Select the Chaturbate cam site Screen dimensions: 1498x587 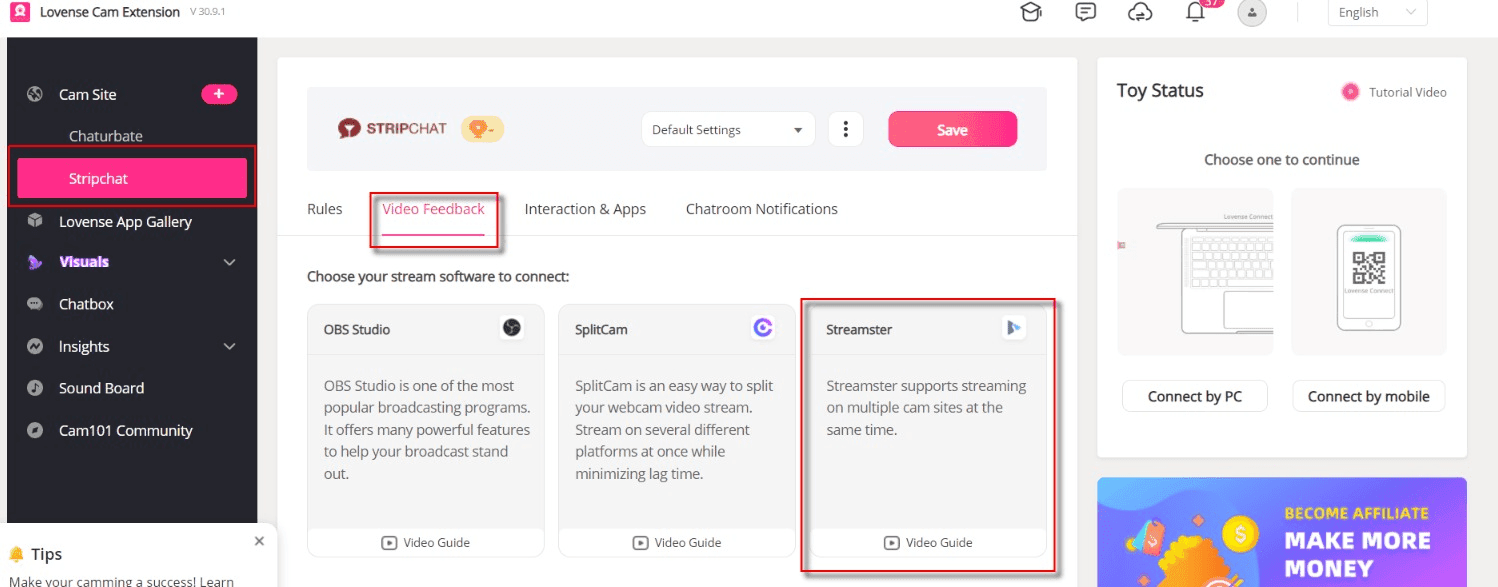coord(106,136)
